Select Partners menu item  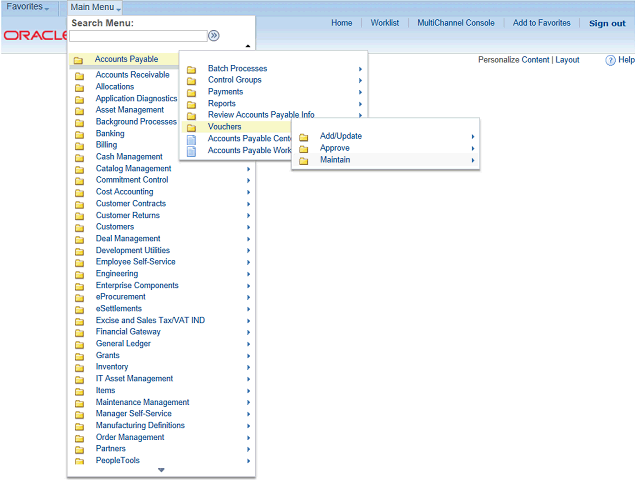(111, 449)
